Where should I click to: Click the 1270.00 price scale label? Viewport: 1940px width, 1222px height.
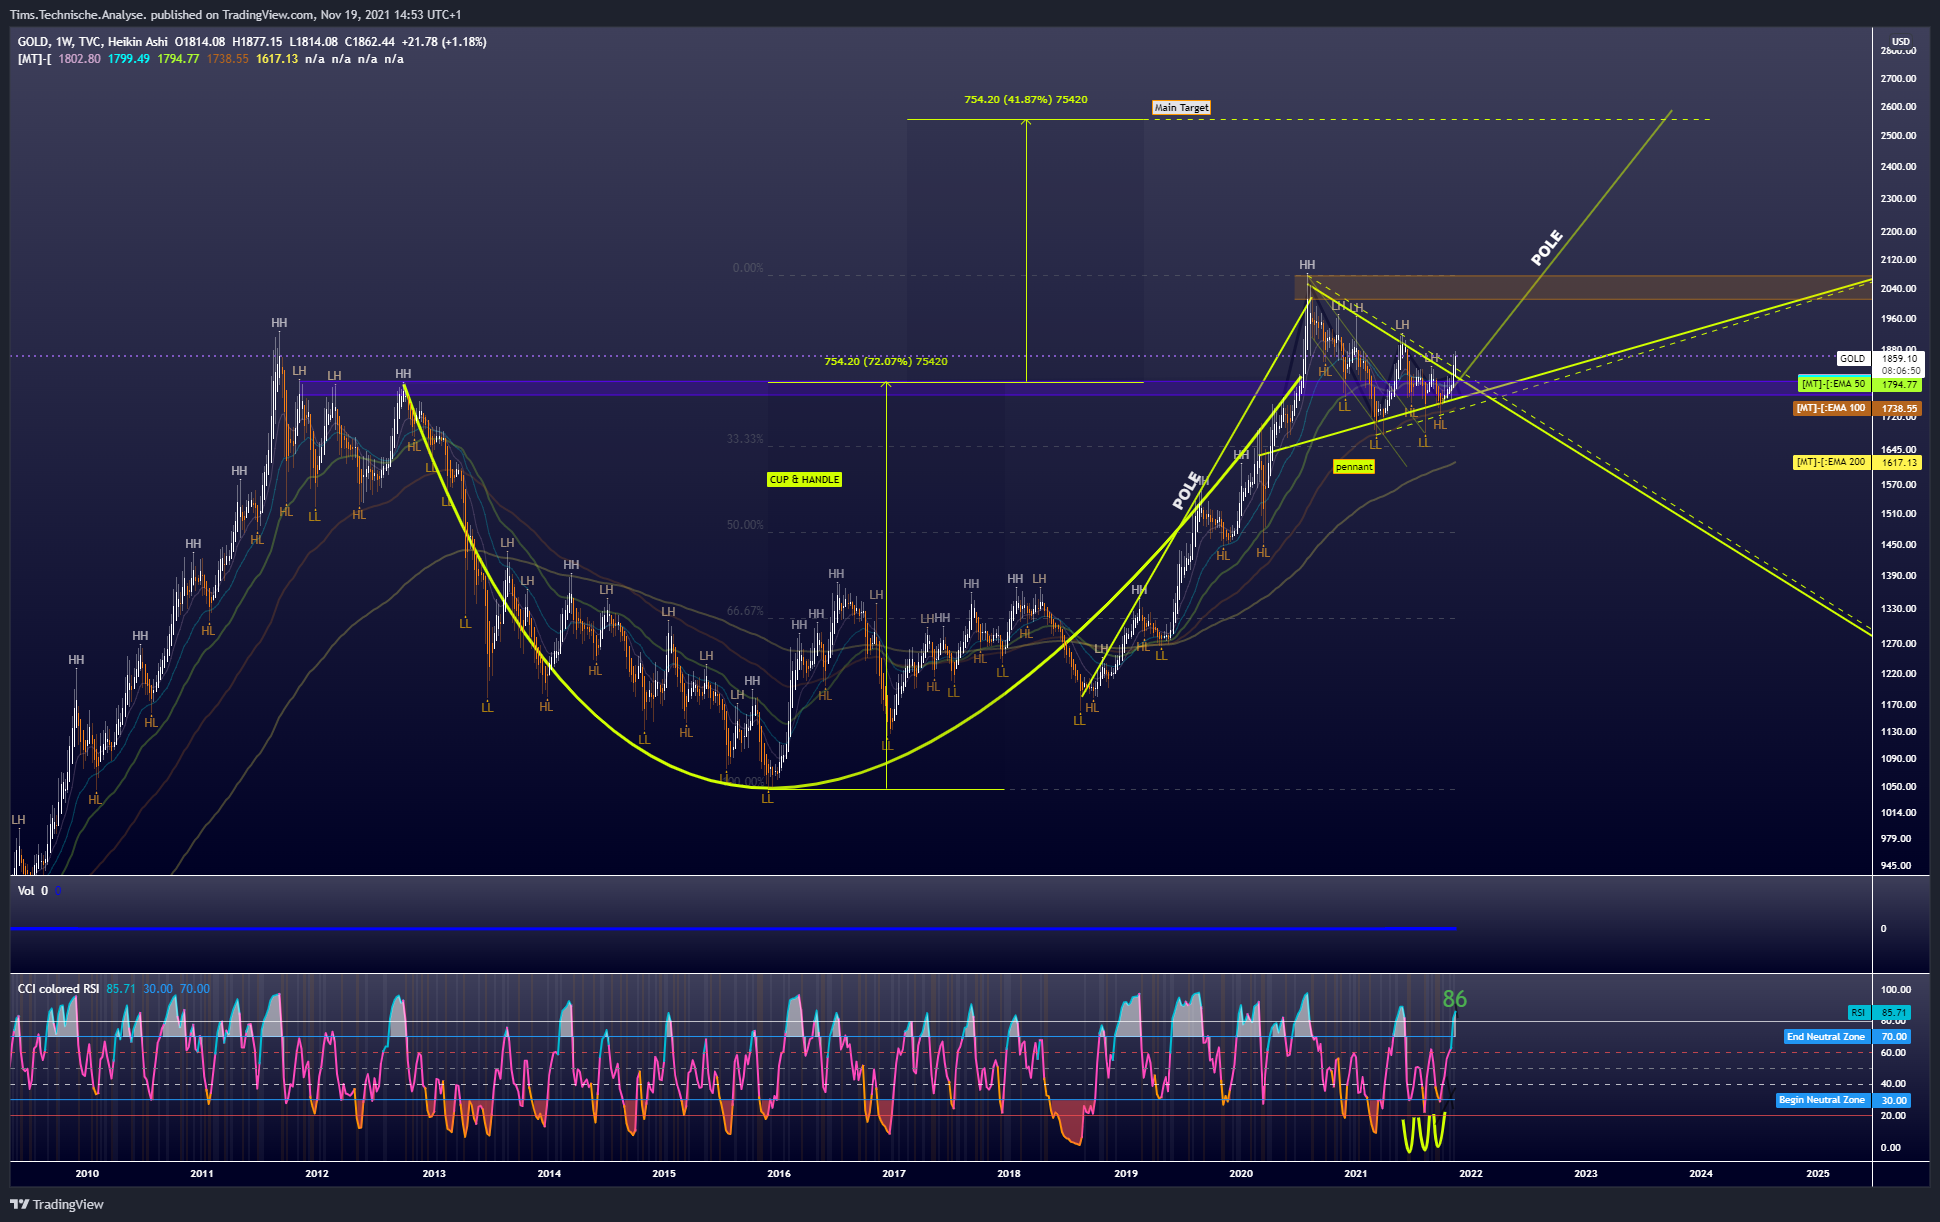1898,644
